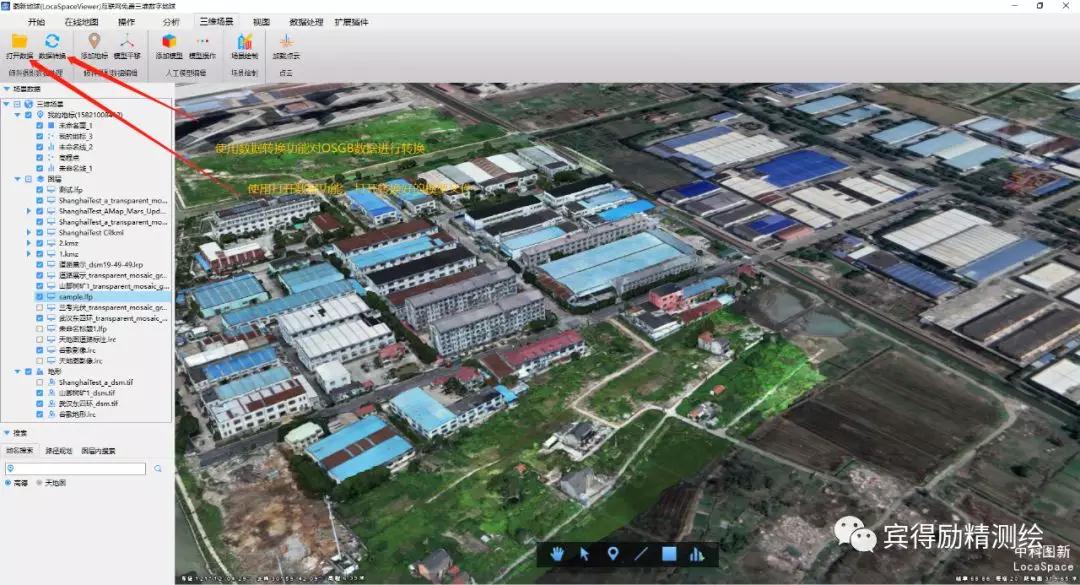Switch to the 在线地图 ribbon tab
The width and height of the screenshot is (1080, 585).
(x=81, y=21)
